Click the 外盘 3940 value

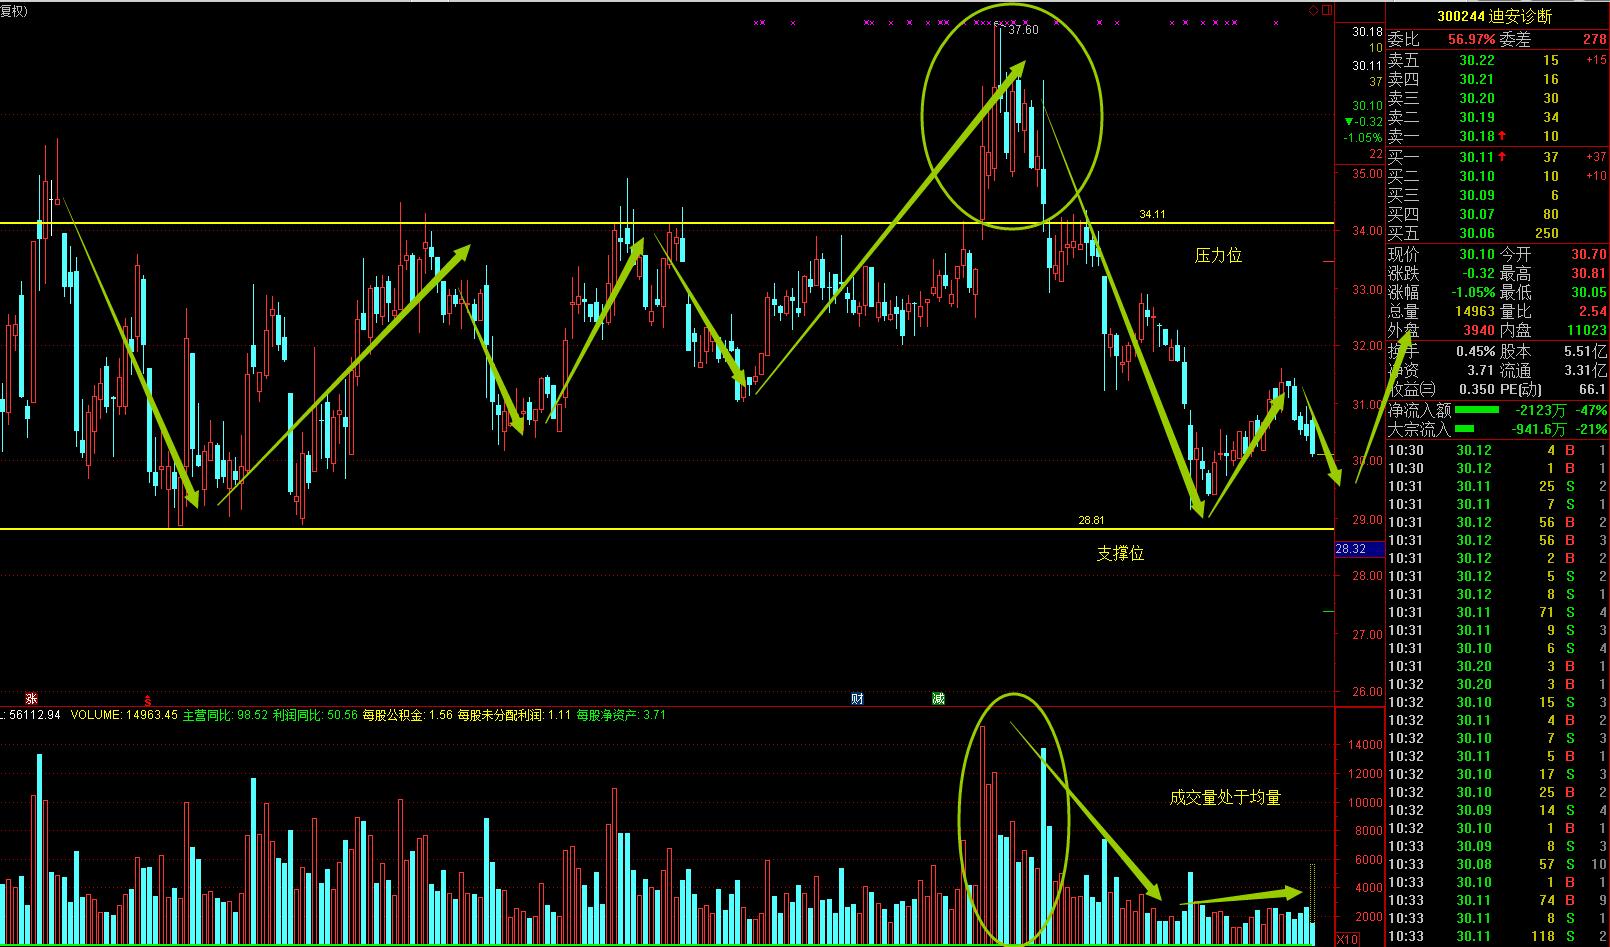pyautogui.click(x=1478, y=330)
